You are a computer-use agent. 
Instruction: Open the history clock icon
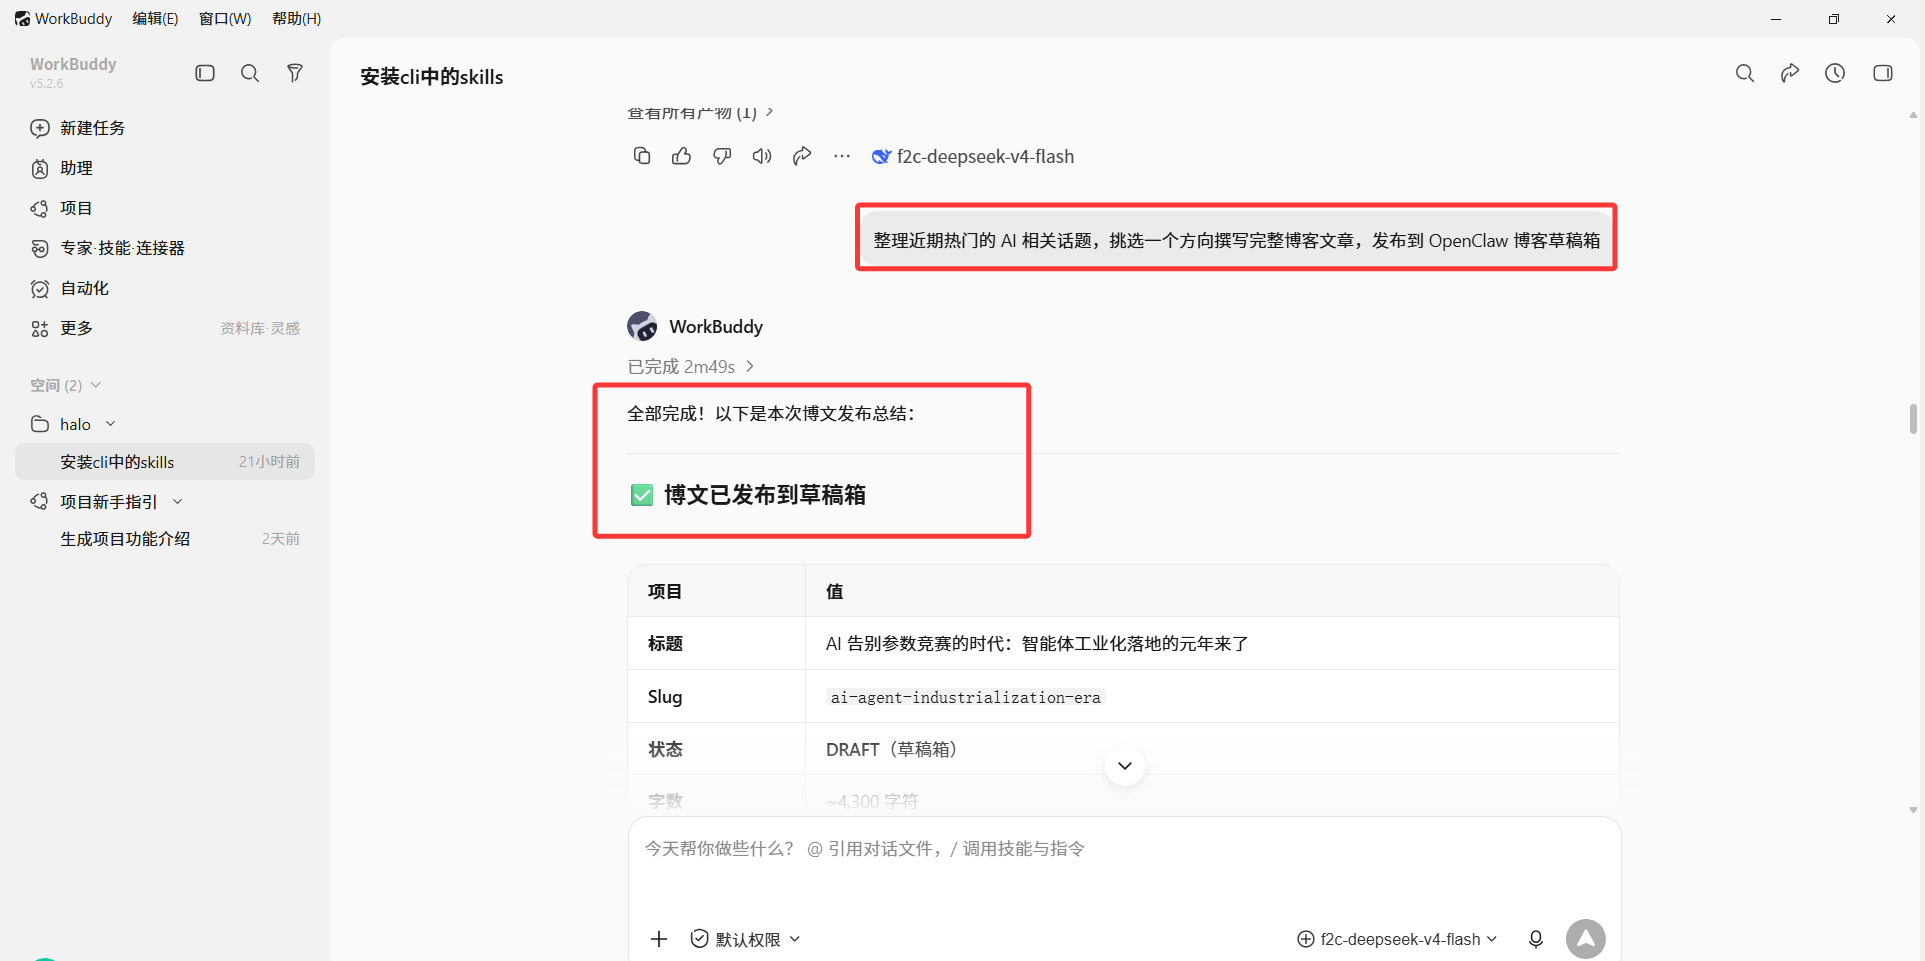[1835, 73]
